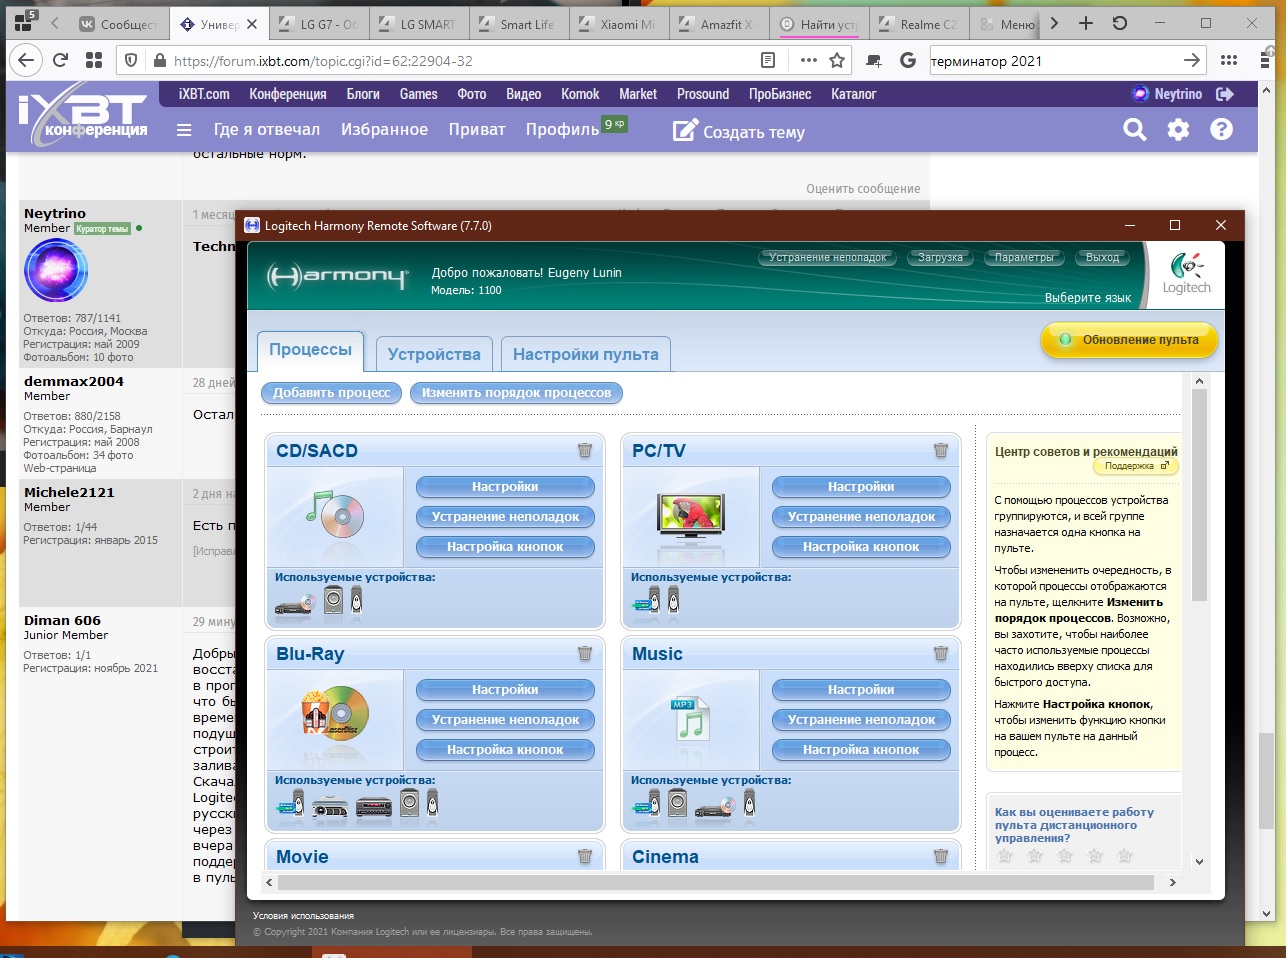Image resolution: width=1286 pixels, height=958 pixels.
Task: Open the Настройки пульта tab
Action: 585,354
